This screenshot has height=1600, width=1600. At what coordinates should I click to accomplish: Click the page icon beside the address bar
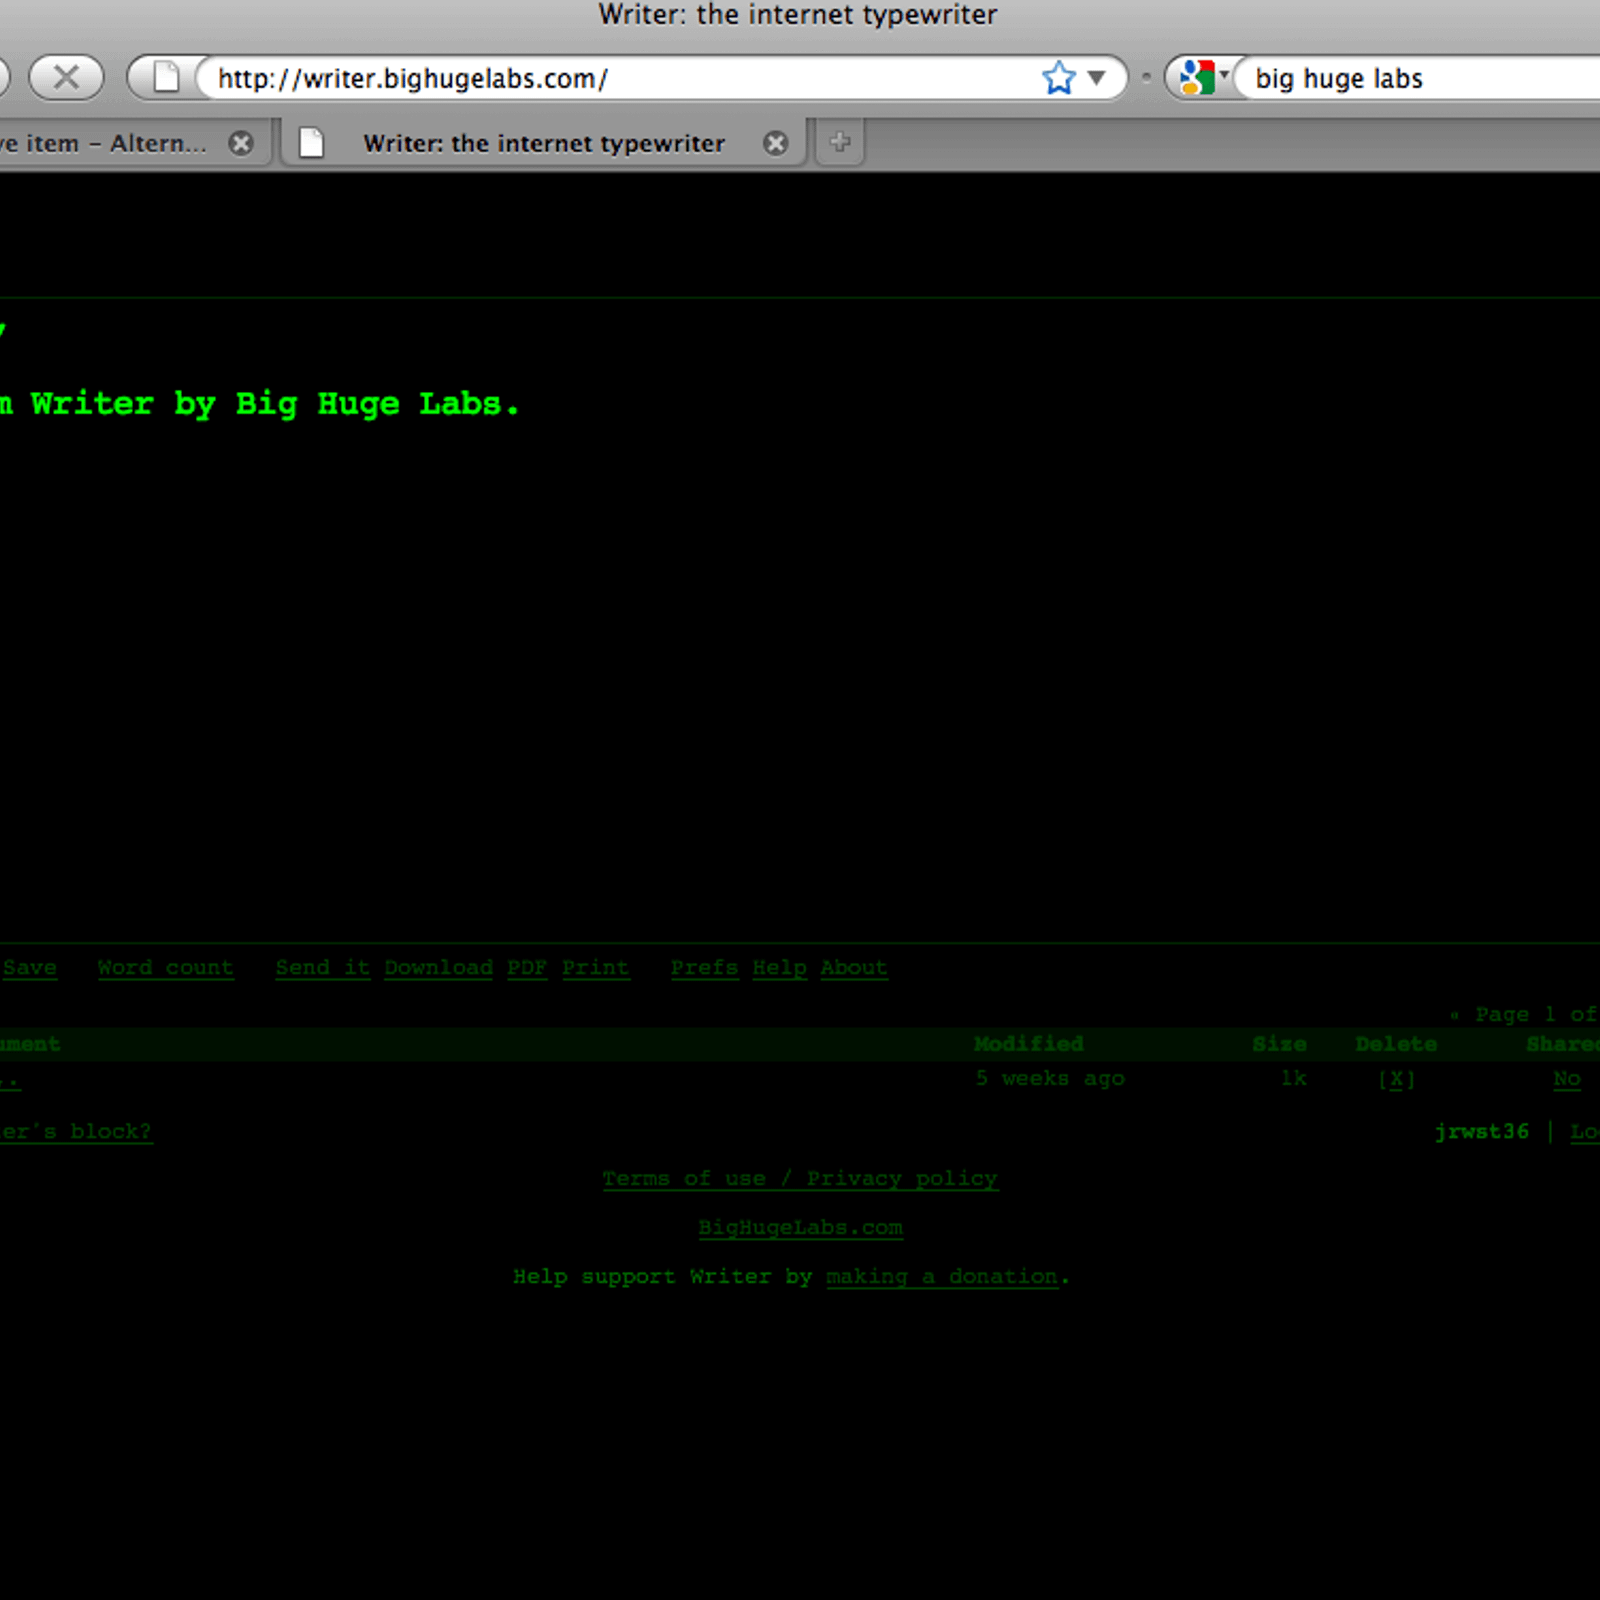[166, 77]
